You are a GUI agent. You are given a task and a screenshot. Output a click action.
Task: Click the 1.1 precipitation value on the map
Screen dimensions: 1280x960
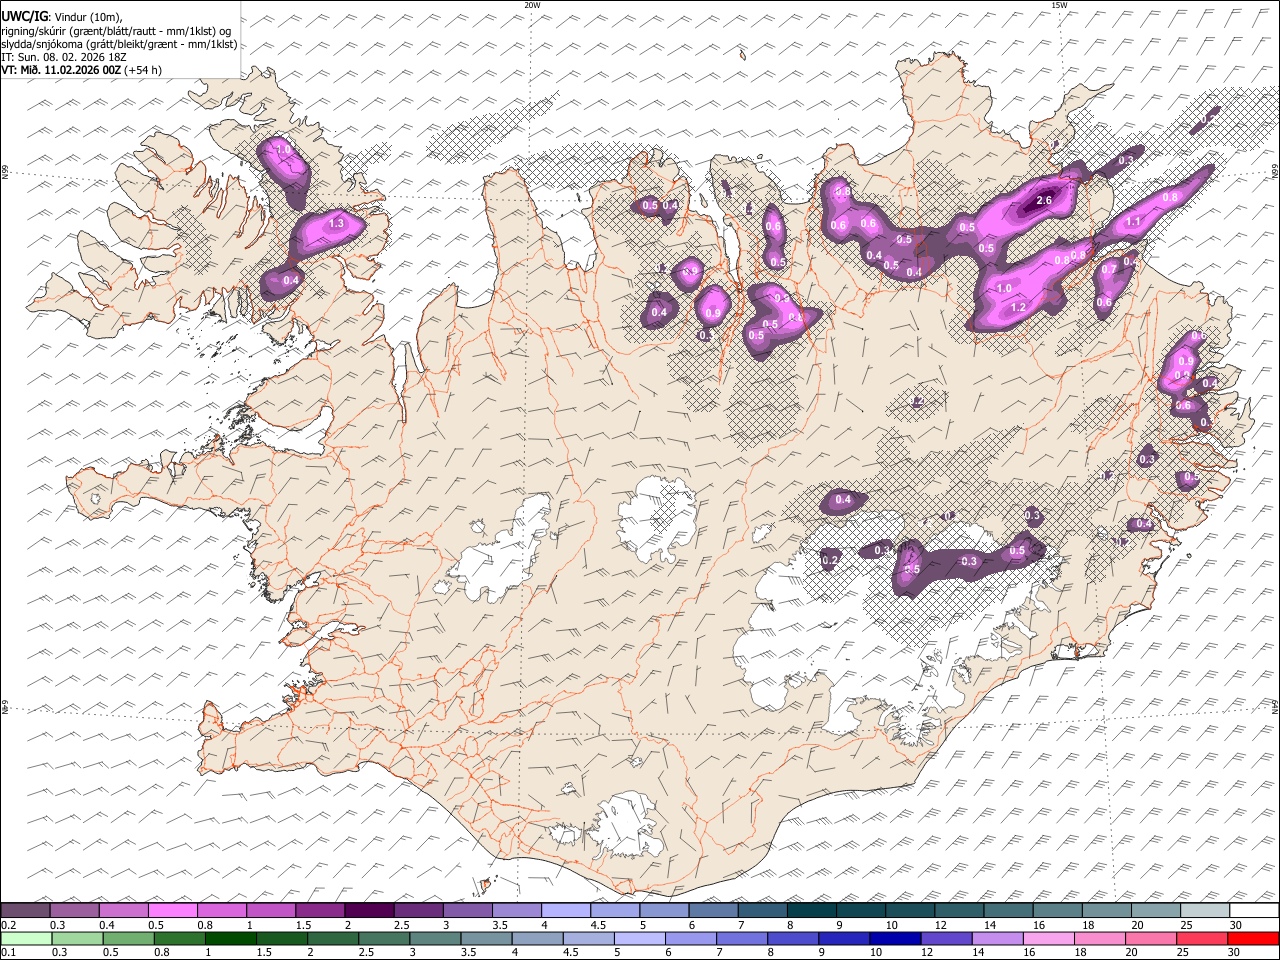coord(1133,222)
